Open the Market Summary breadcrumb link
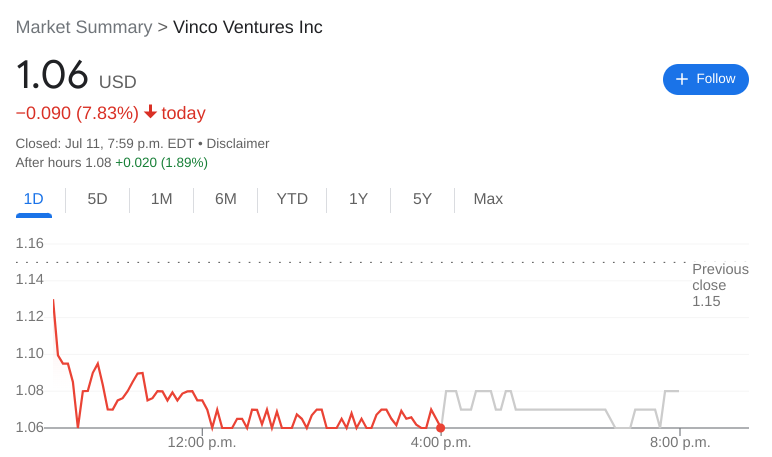Viewport: 772px width, 457px height. (83, 27)
